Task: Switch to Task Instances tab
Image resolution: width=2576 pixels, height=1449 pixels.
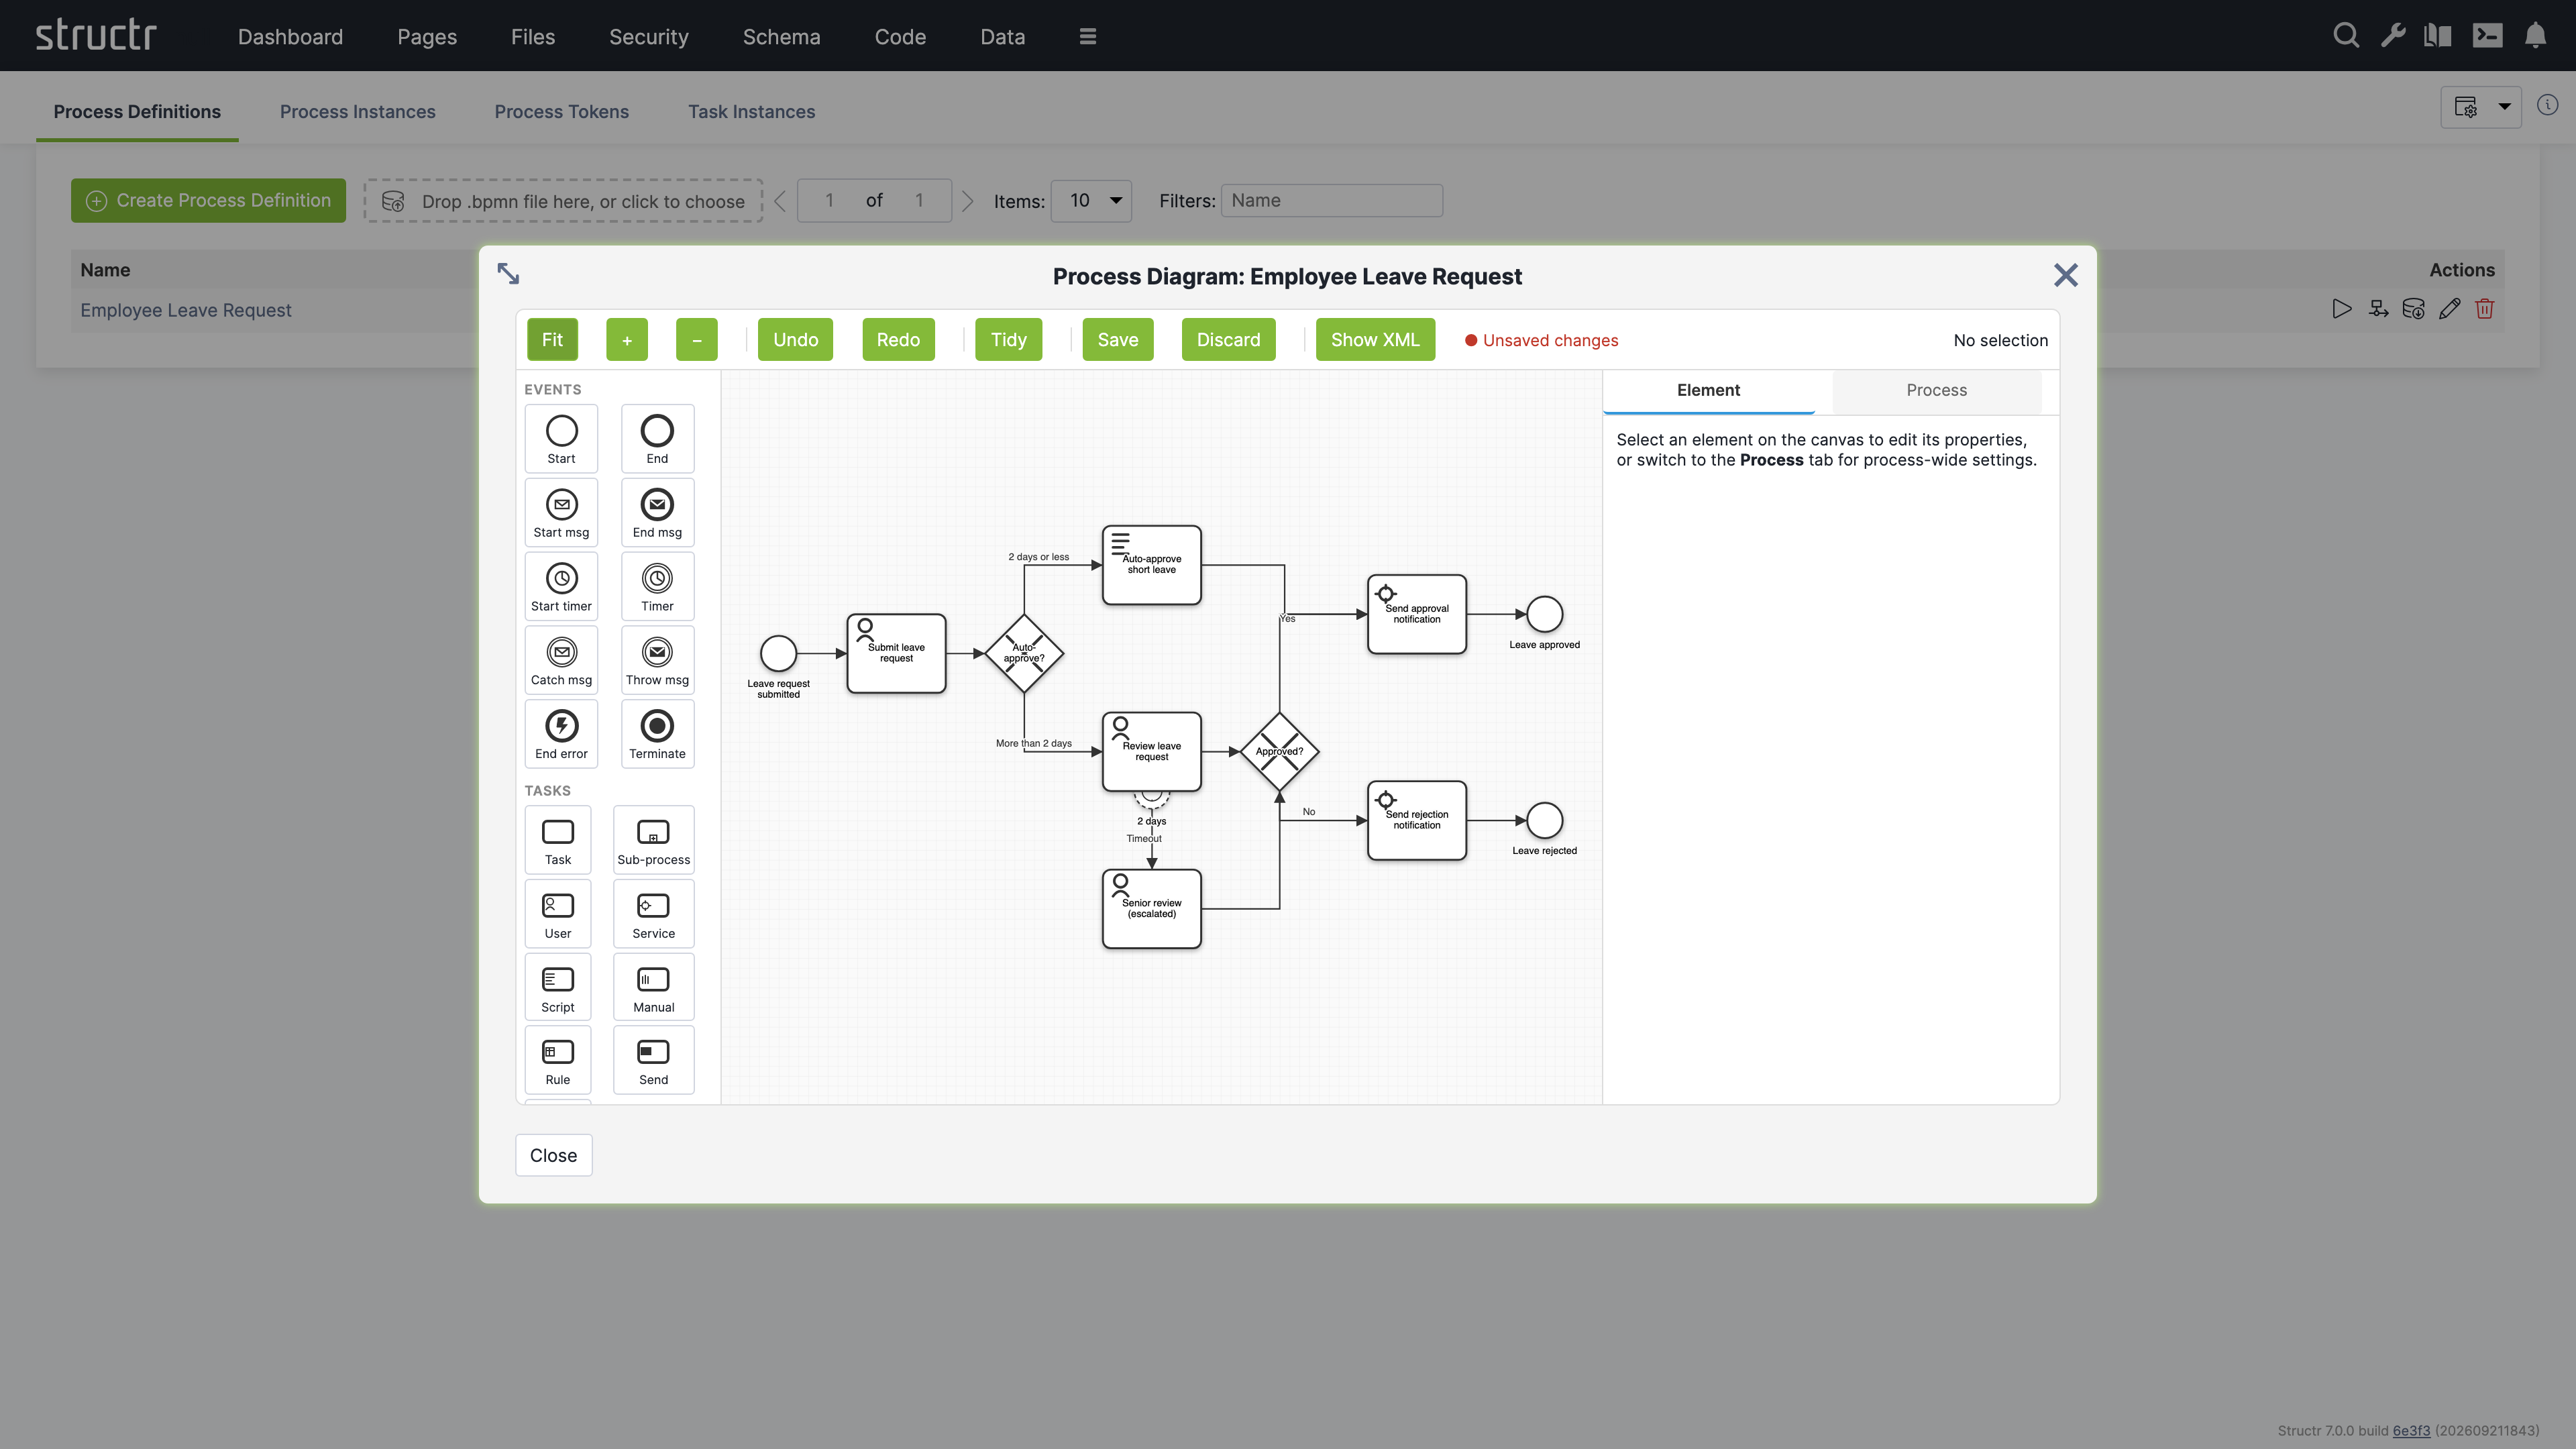Action: click(x=752, y=112)
